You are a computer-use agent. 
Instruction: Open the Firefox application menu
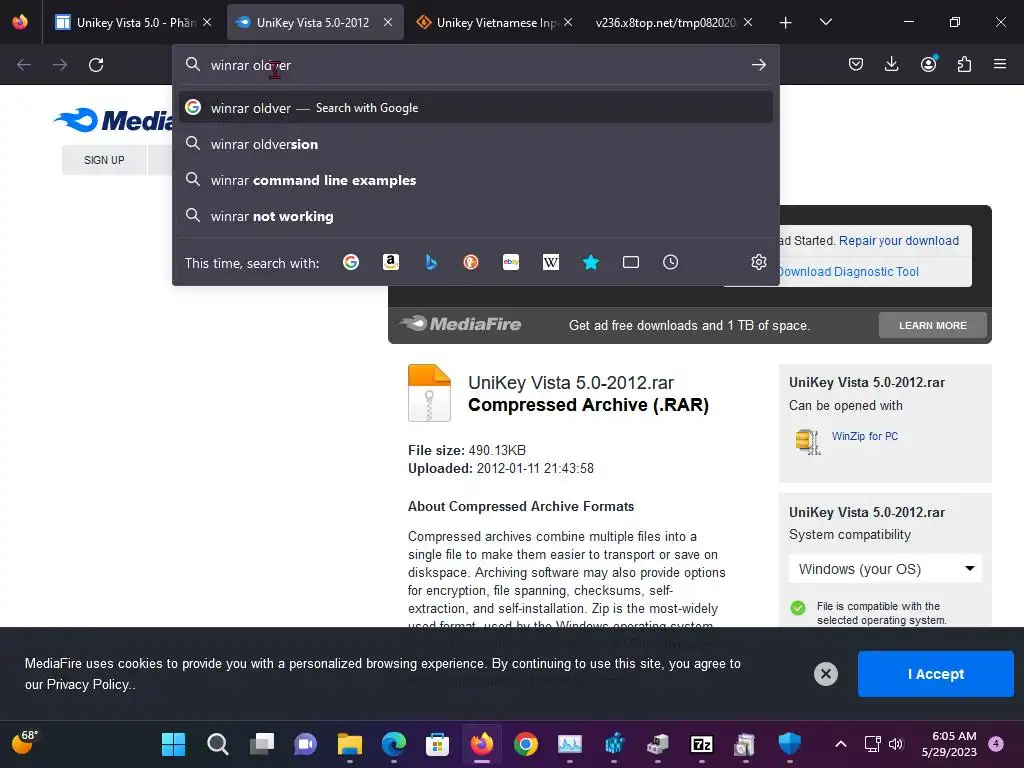click(999, 64)
